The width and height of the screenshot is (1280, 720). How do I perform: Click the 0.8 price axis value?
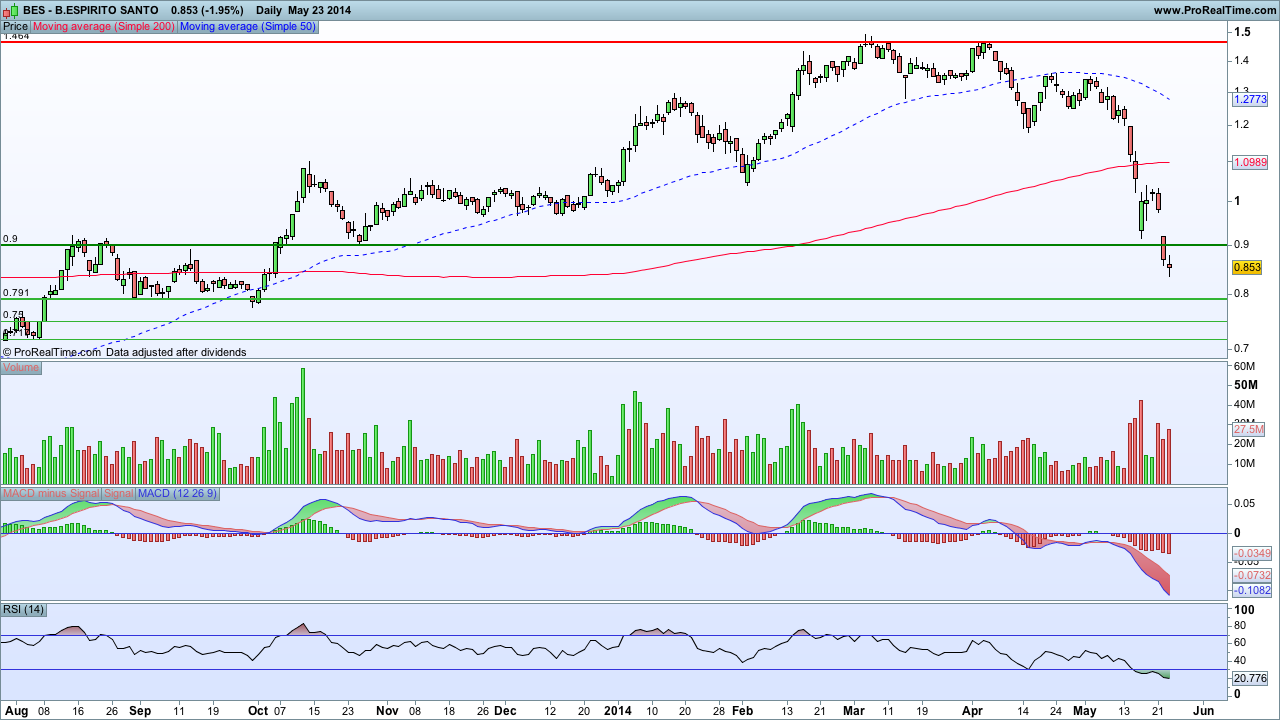[x=1242, y=294]
